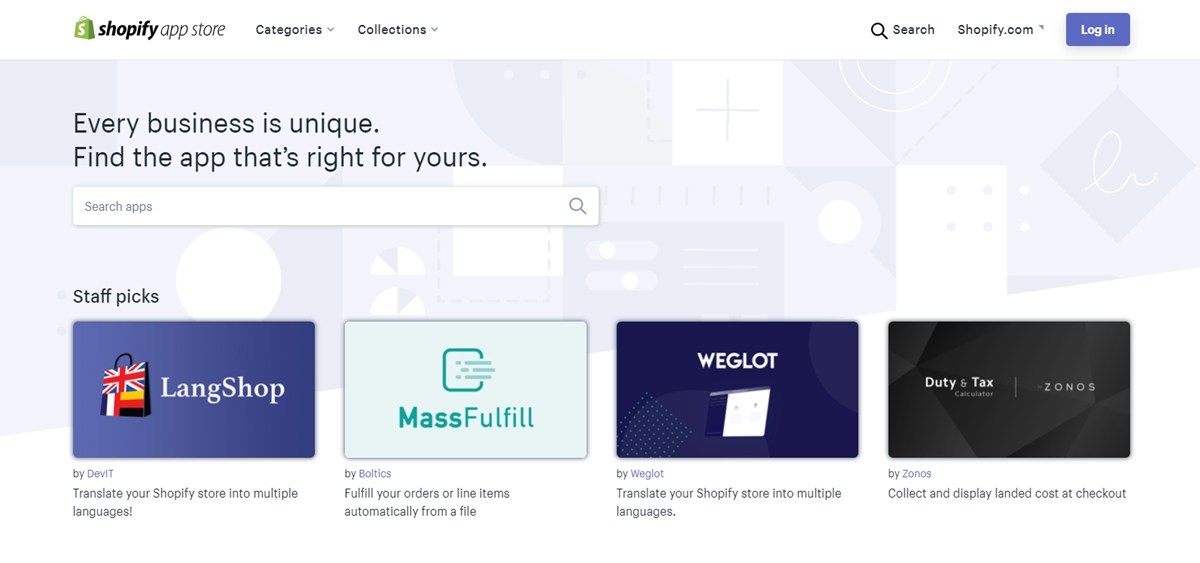The height and width of the screenshot is (563, 1200).
Task: Click the Shopify app store logo
Action: (150, 29)
